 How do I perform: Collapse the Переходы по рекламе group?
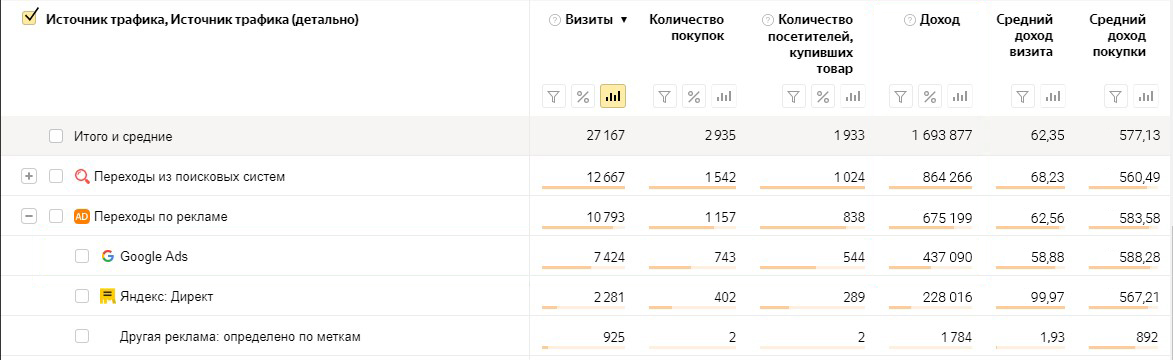click(x=28, y=216)
